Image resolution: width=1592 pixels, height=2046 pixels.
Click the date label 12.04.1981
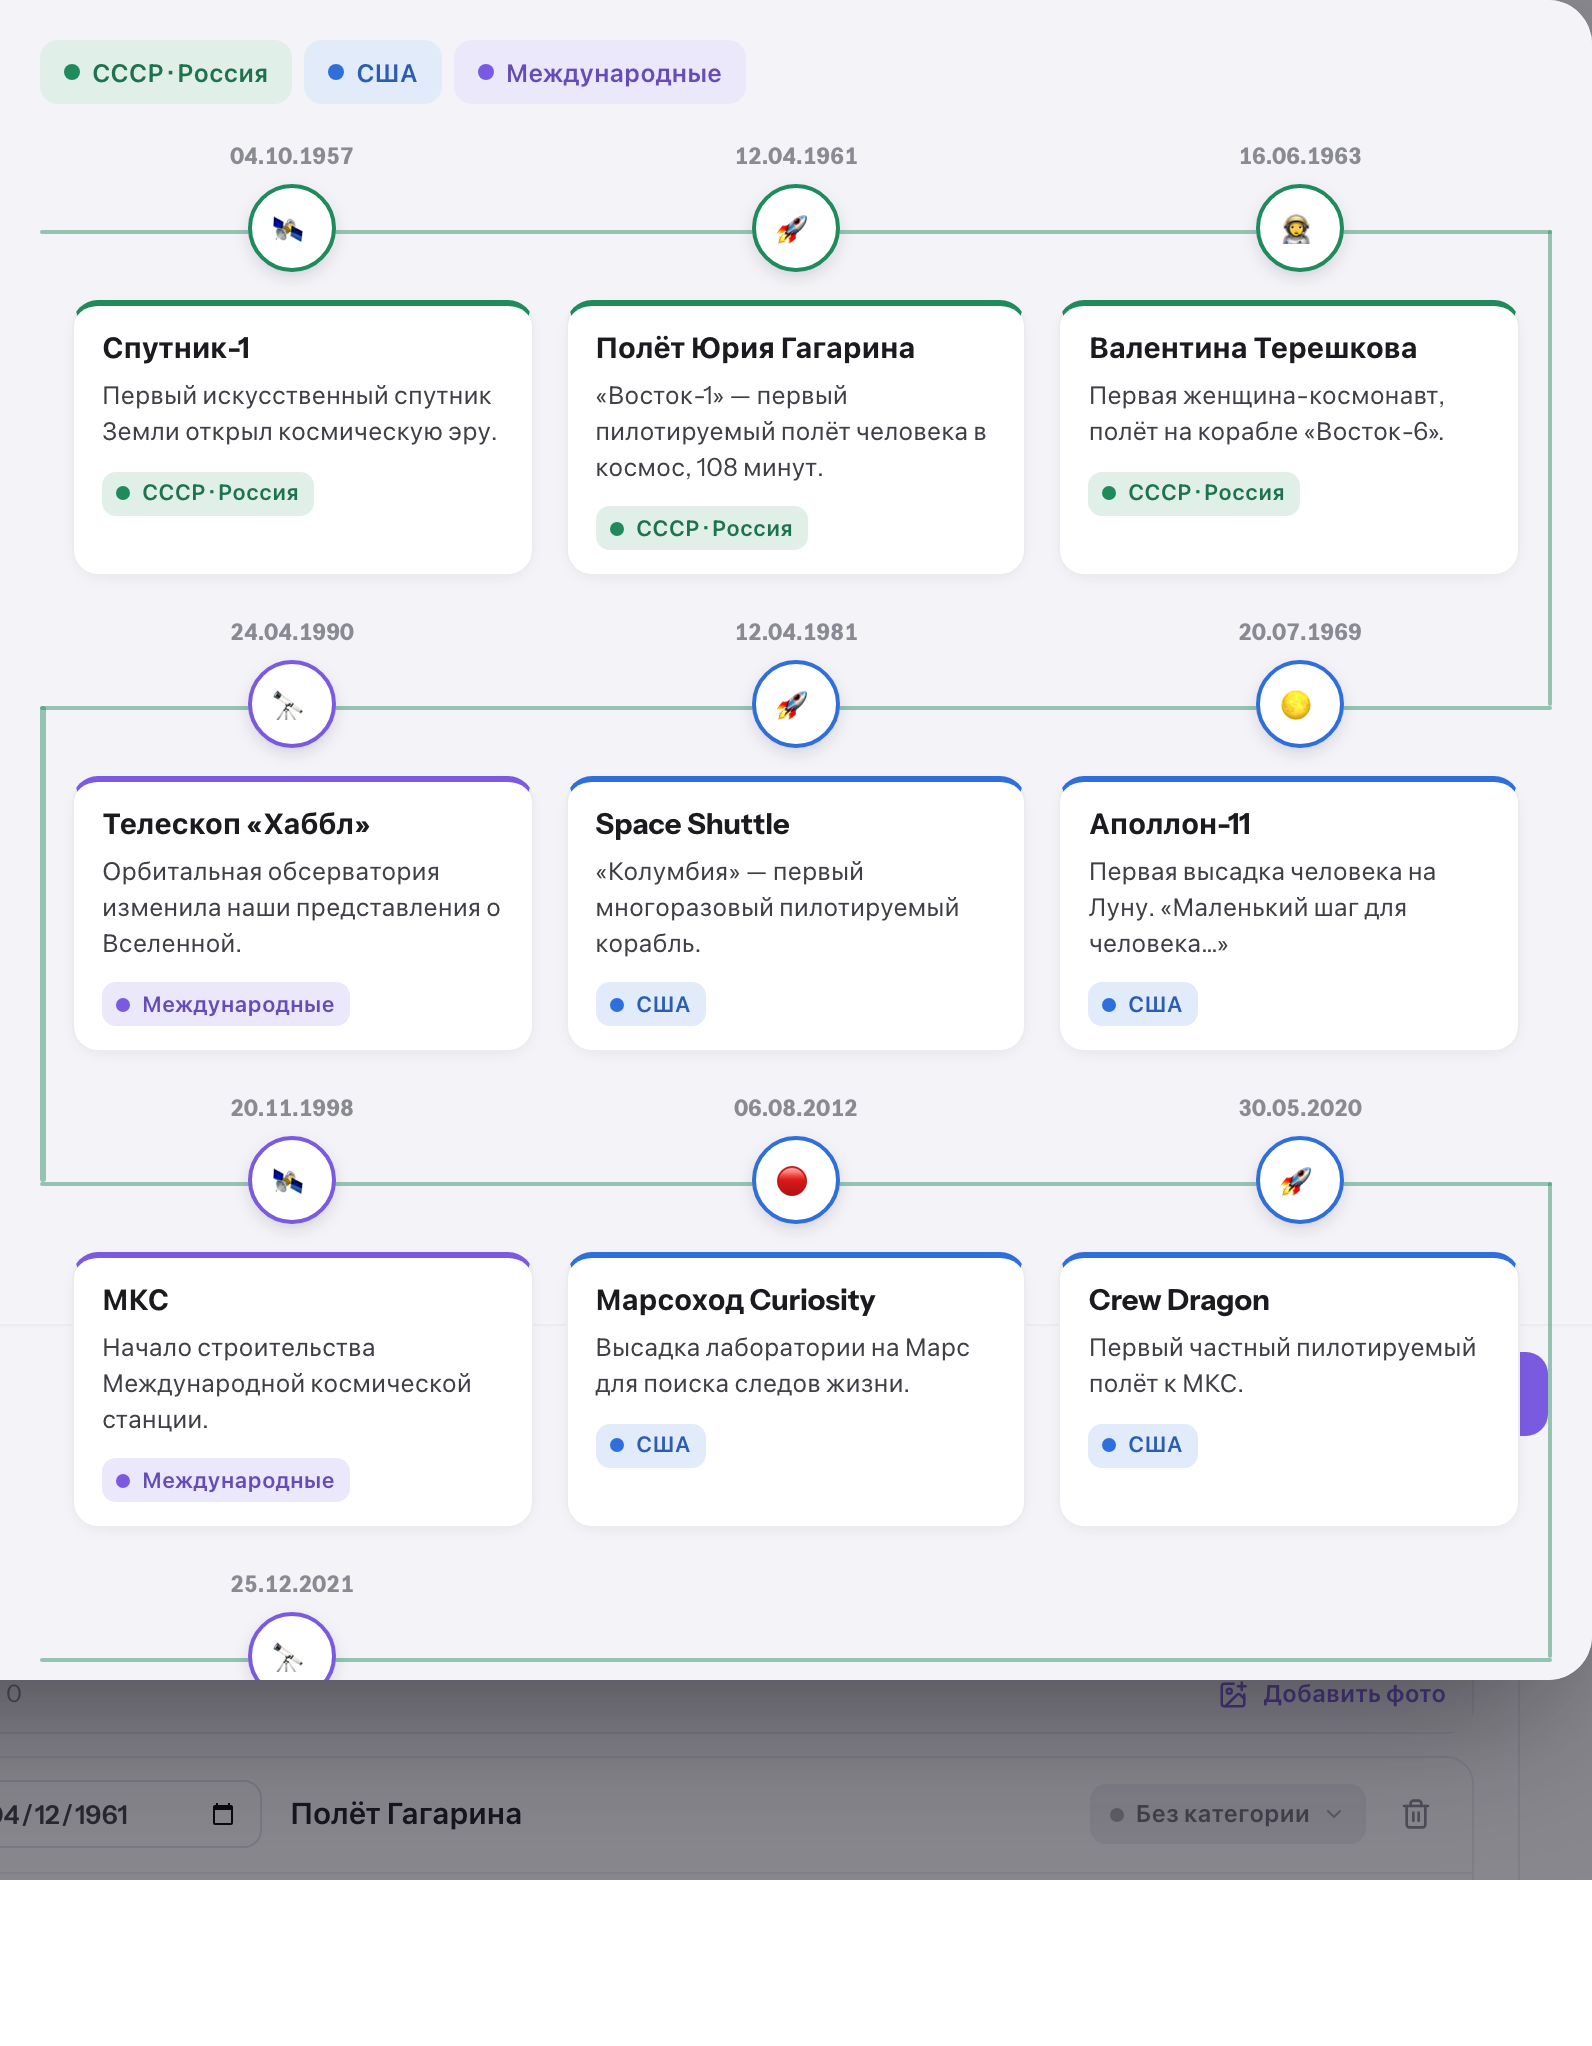coord(796,632)
